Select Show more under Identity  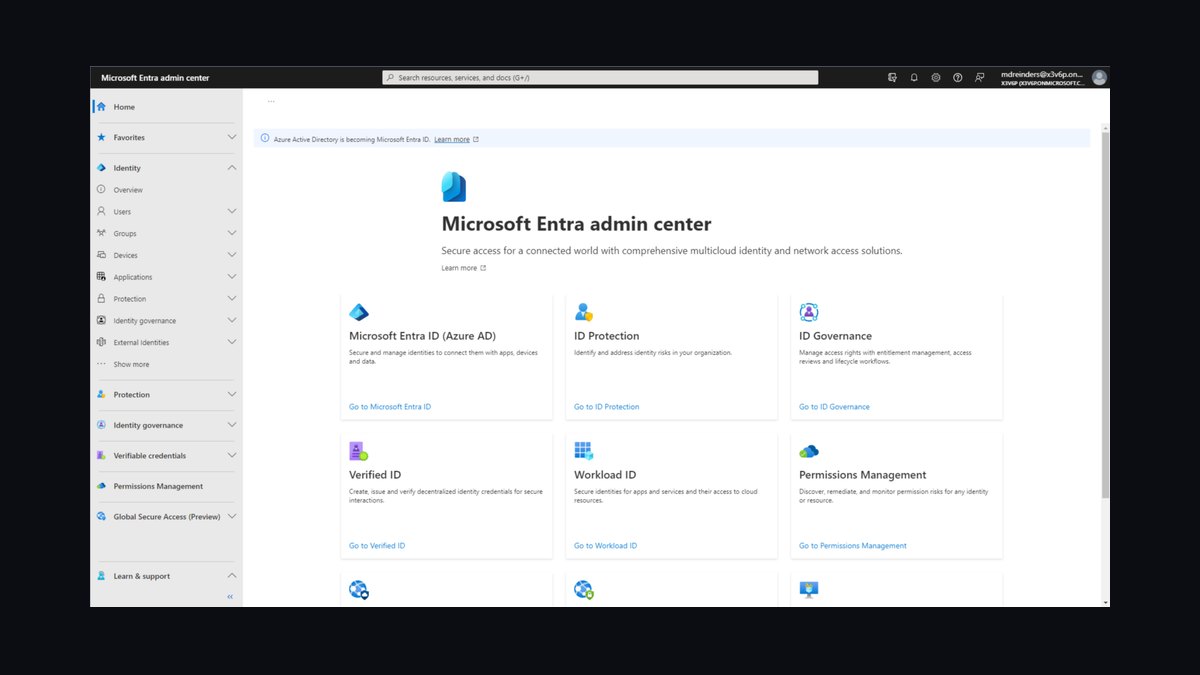pyautogui.click(x=131, y=364)
